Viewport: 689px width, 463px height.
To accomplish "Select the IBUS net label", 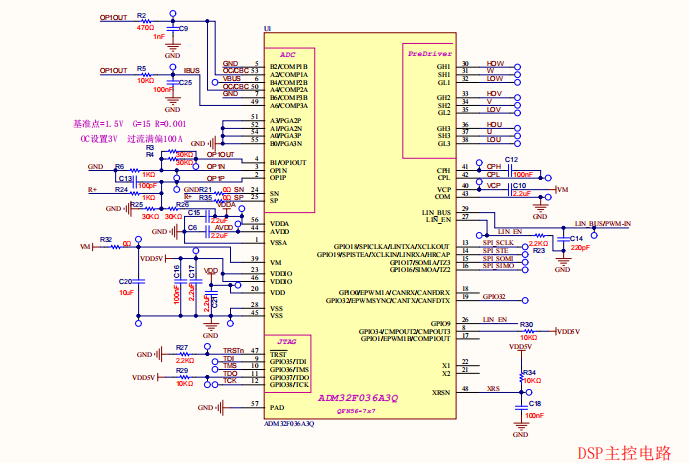I will point(192,70).
